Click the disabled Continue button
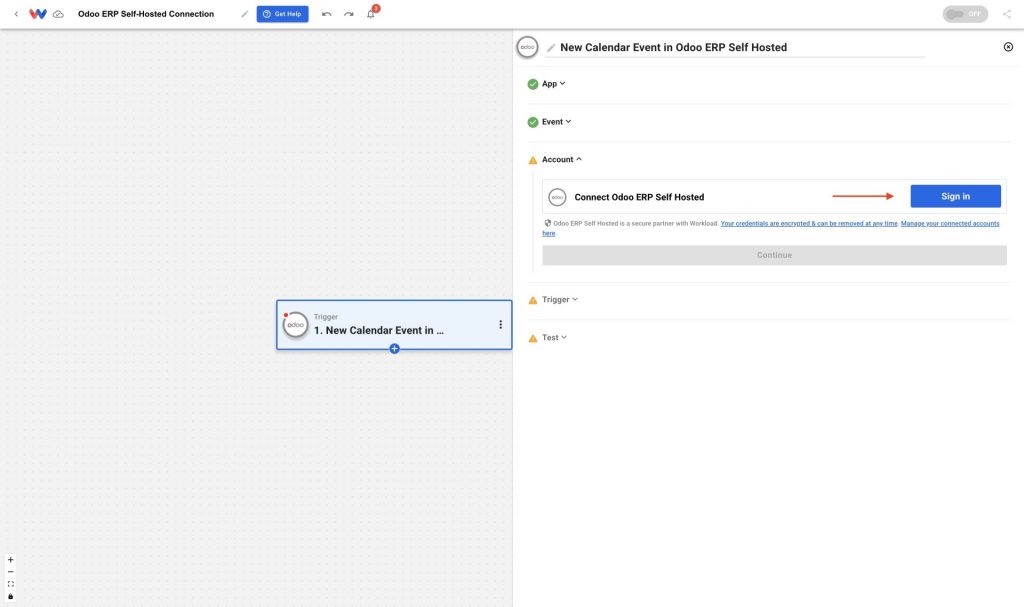1024x607 pixels. tap(775, 255)
